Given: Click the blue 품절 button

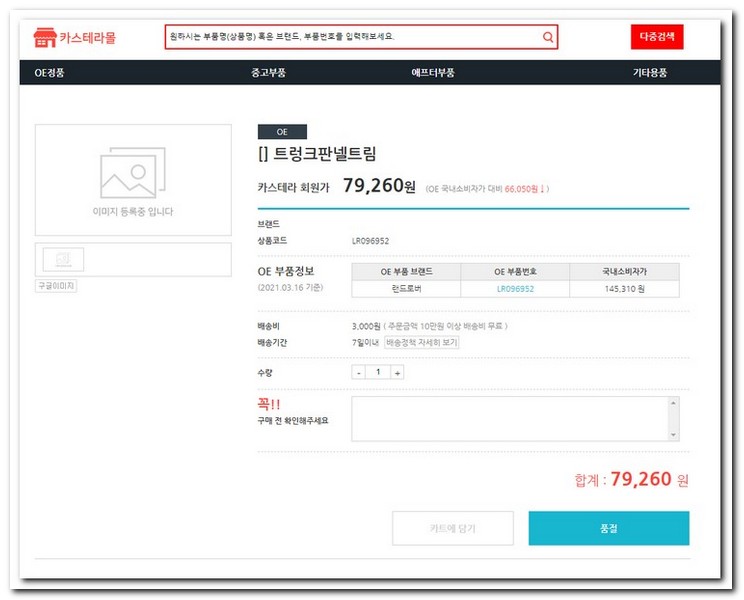Looking at the screenshot, I should tap(608, 528).
